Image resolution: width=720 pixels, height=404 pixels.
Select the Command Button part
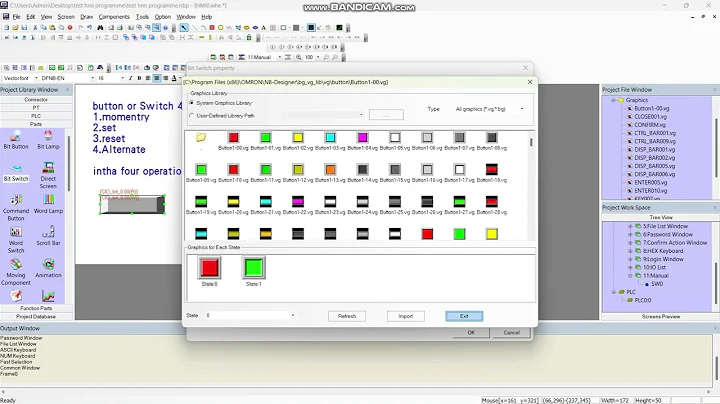pos(16,207)
